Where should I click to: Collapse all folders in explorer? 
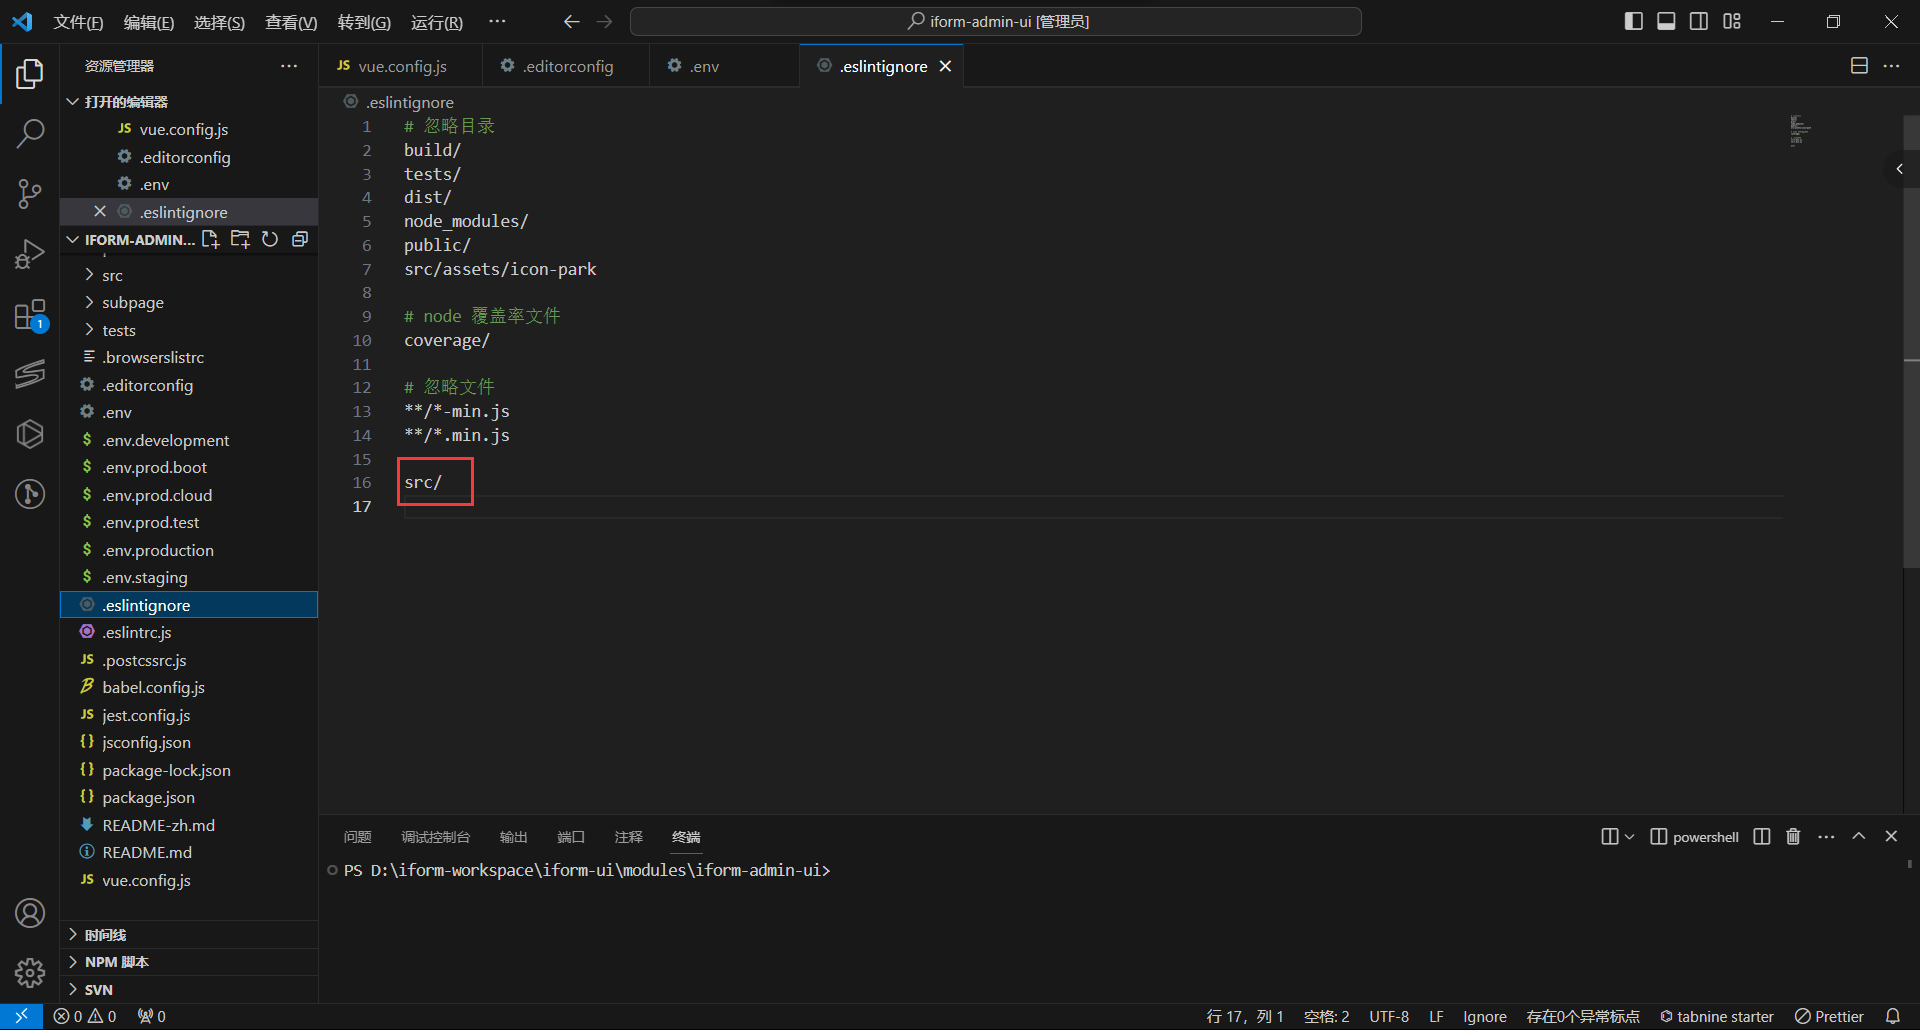(300, 240)
